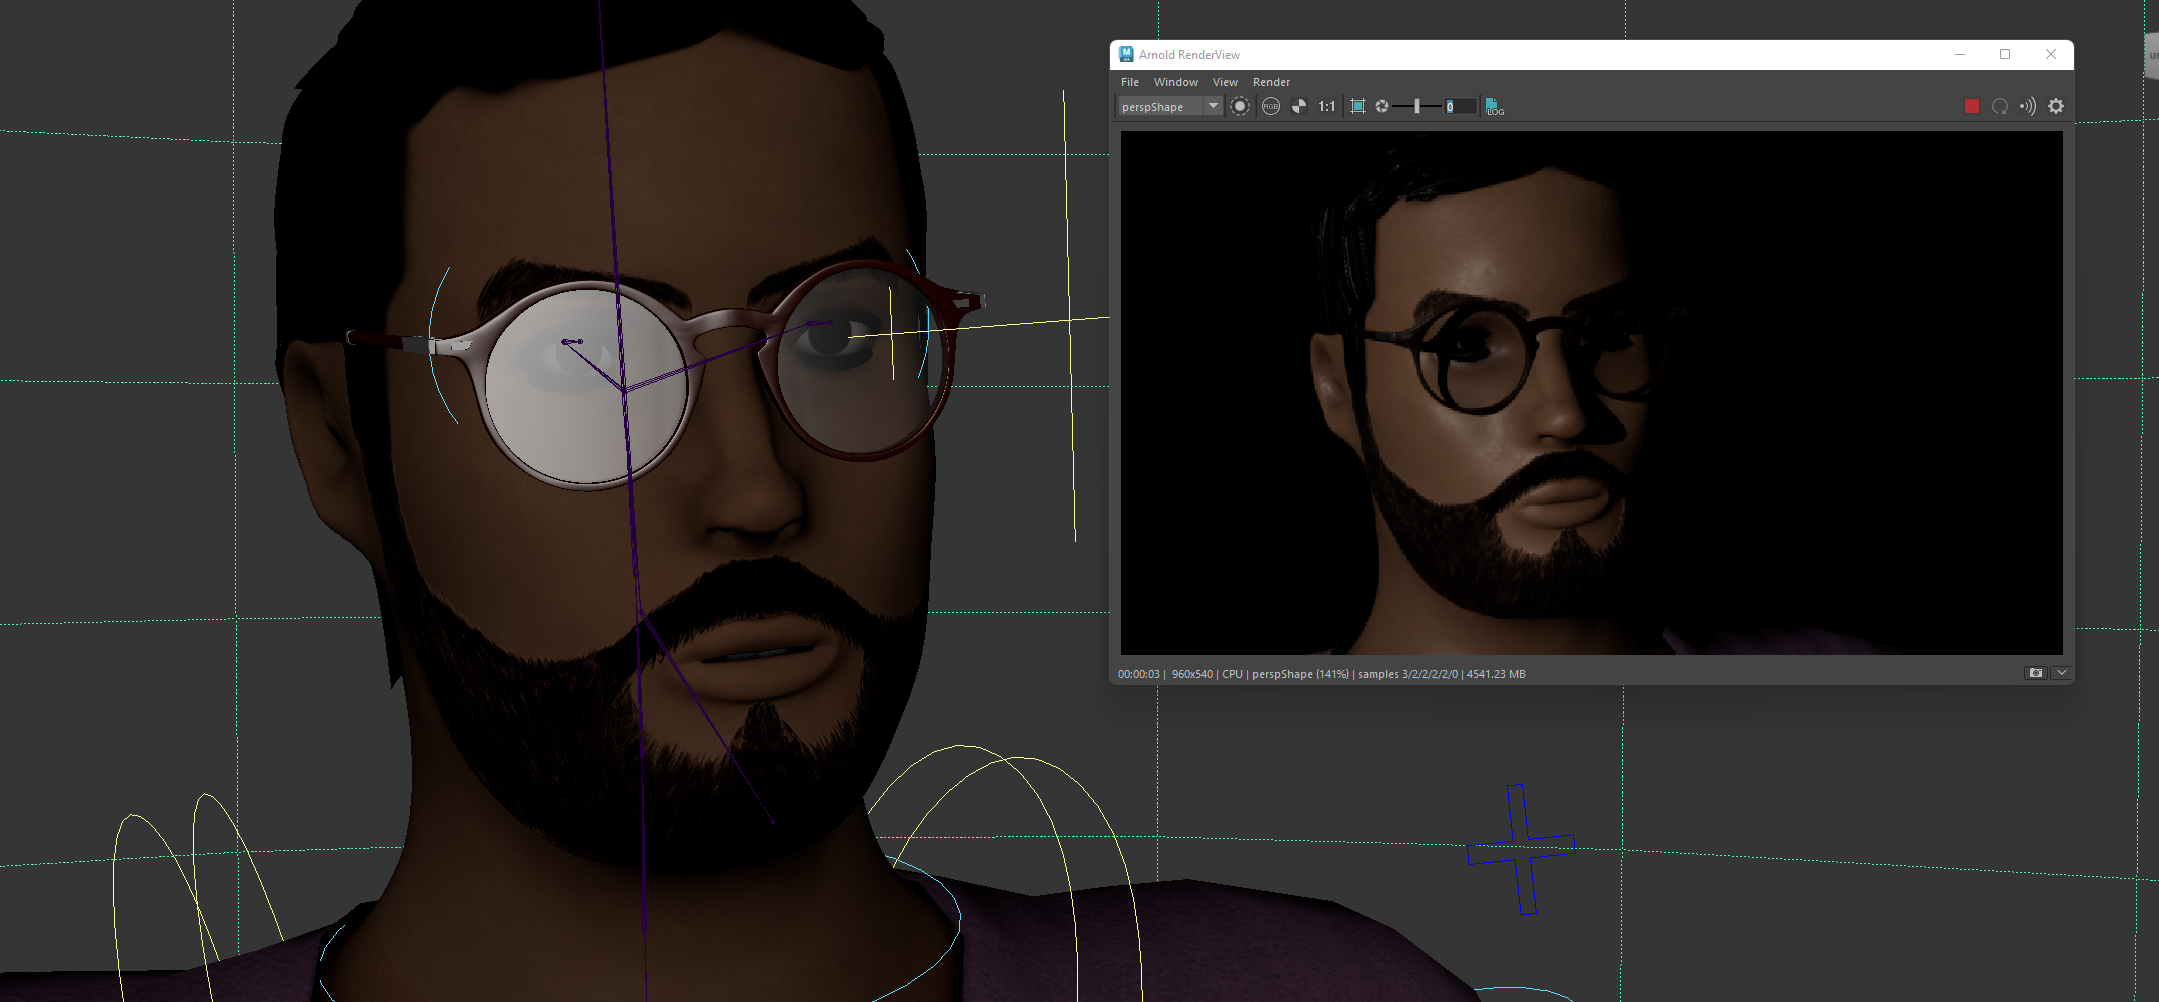The image size is (2159, 1002).
Task: Toggle the crop region icon
Action: coord(1358,106)
